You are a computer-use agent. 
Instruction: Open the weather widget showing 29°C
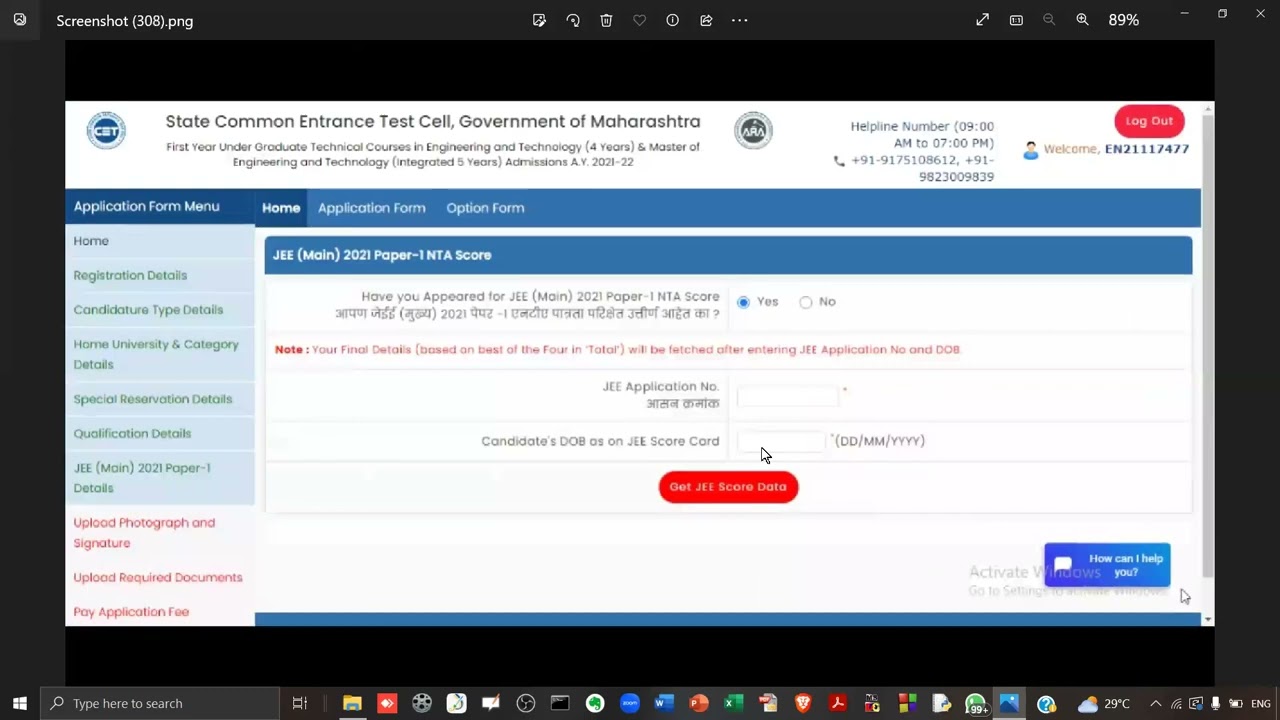[x=1103, y=703]
